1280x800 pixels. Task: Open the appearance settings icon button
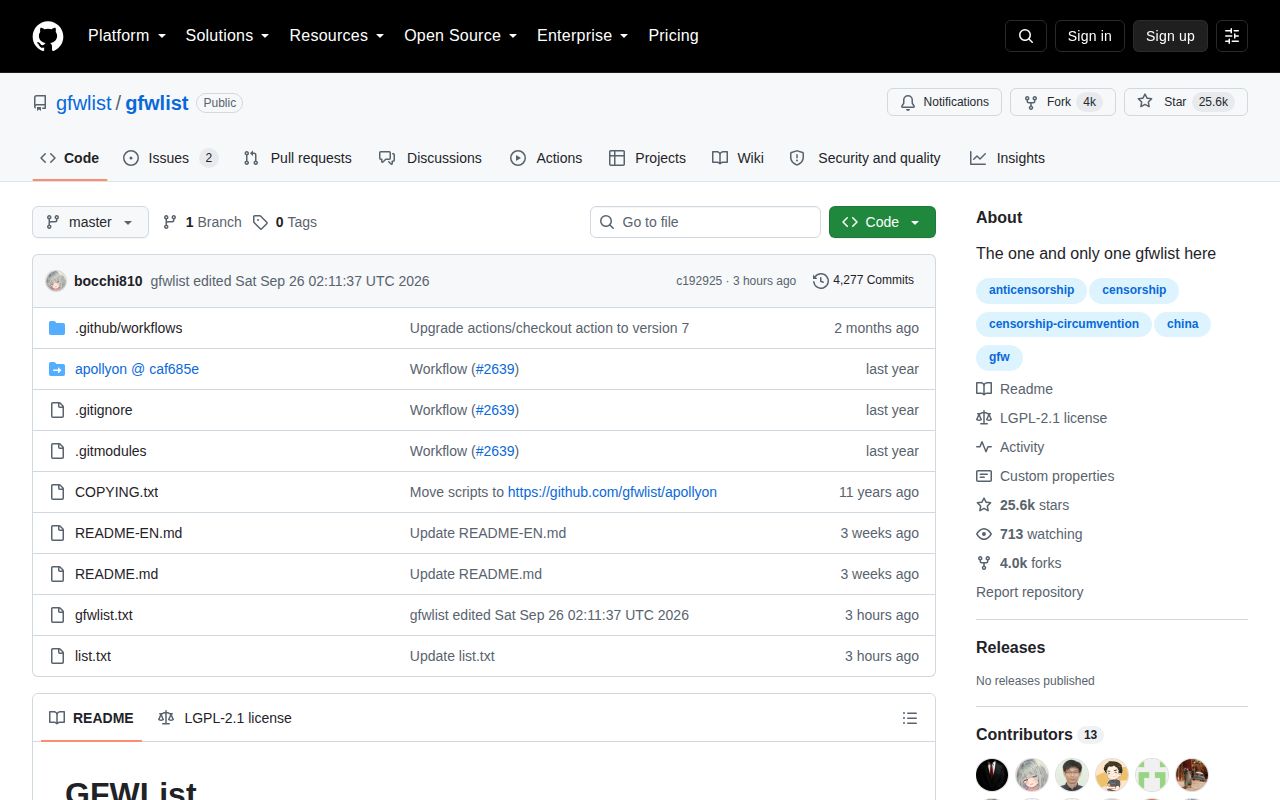pos(1232,36)
